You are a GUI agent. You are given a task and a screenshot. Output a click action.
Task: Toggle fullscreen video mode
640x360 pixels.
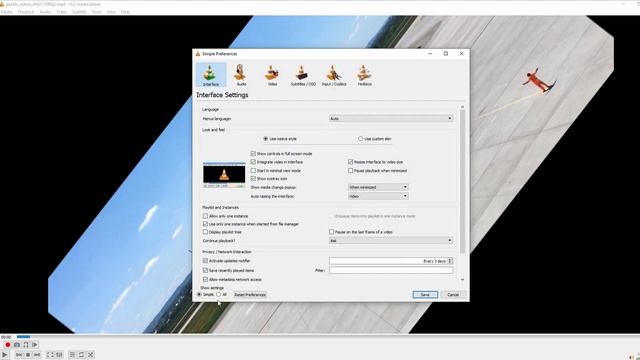(x=50, y=355)
